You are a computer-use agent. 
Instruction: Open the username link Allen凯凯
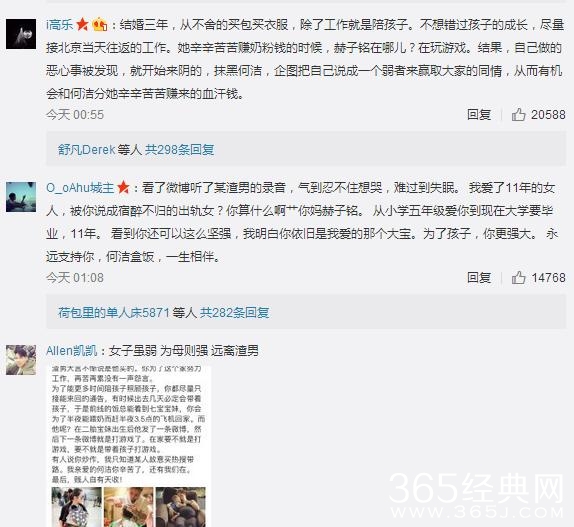coord(72,350)
